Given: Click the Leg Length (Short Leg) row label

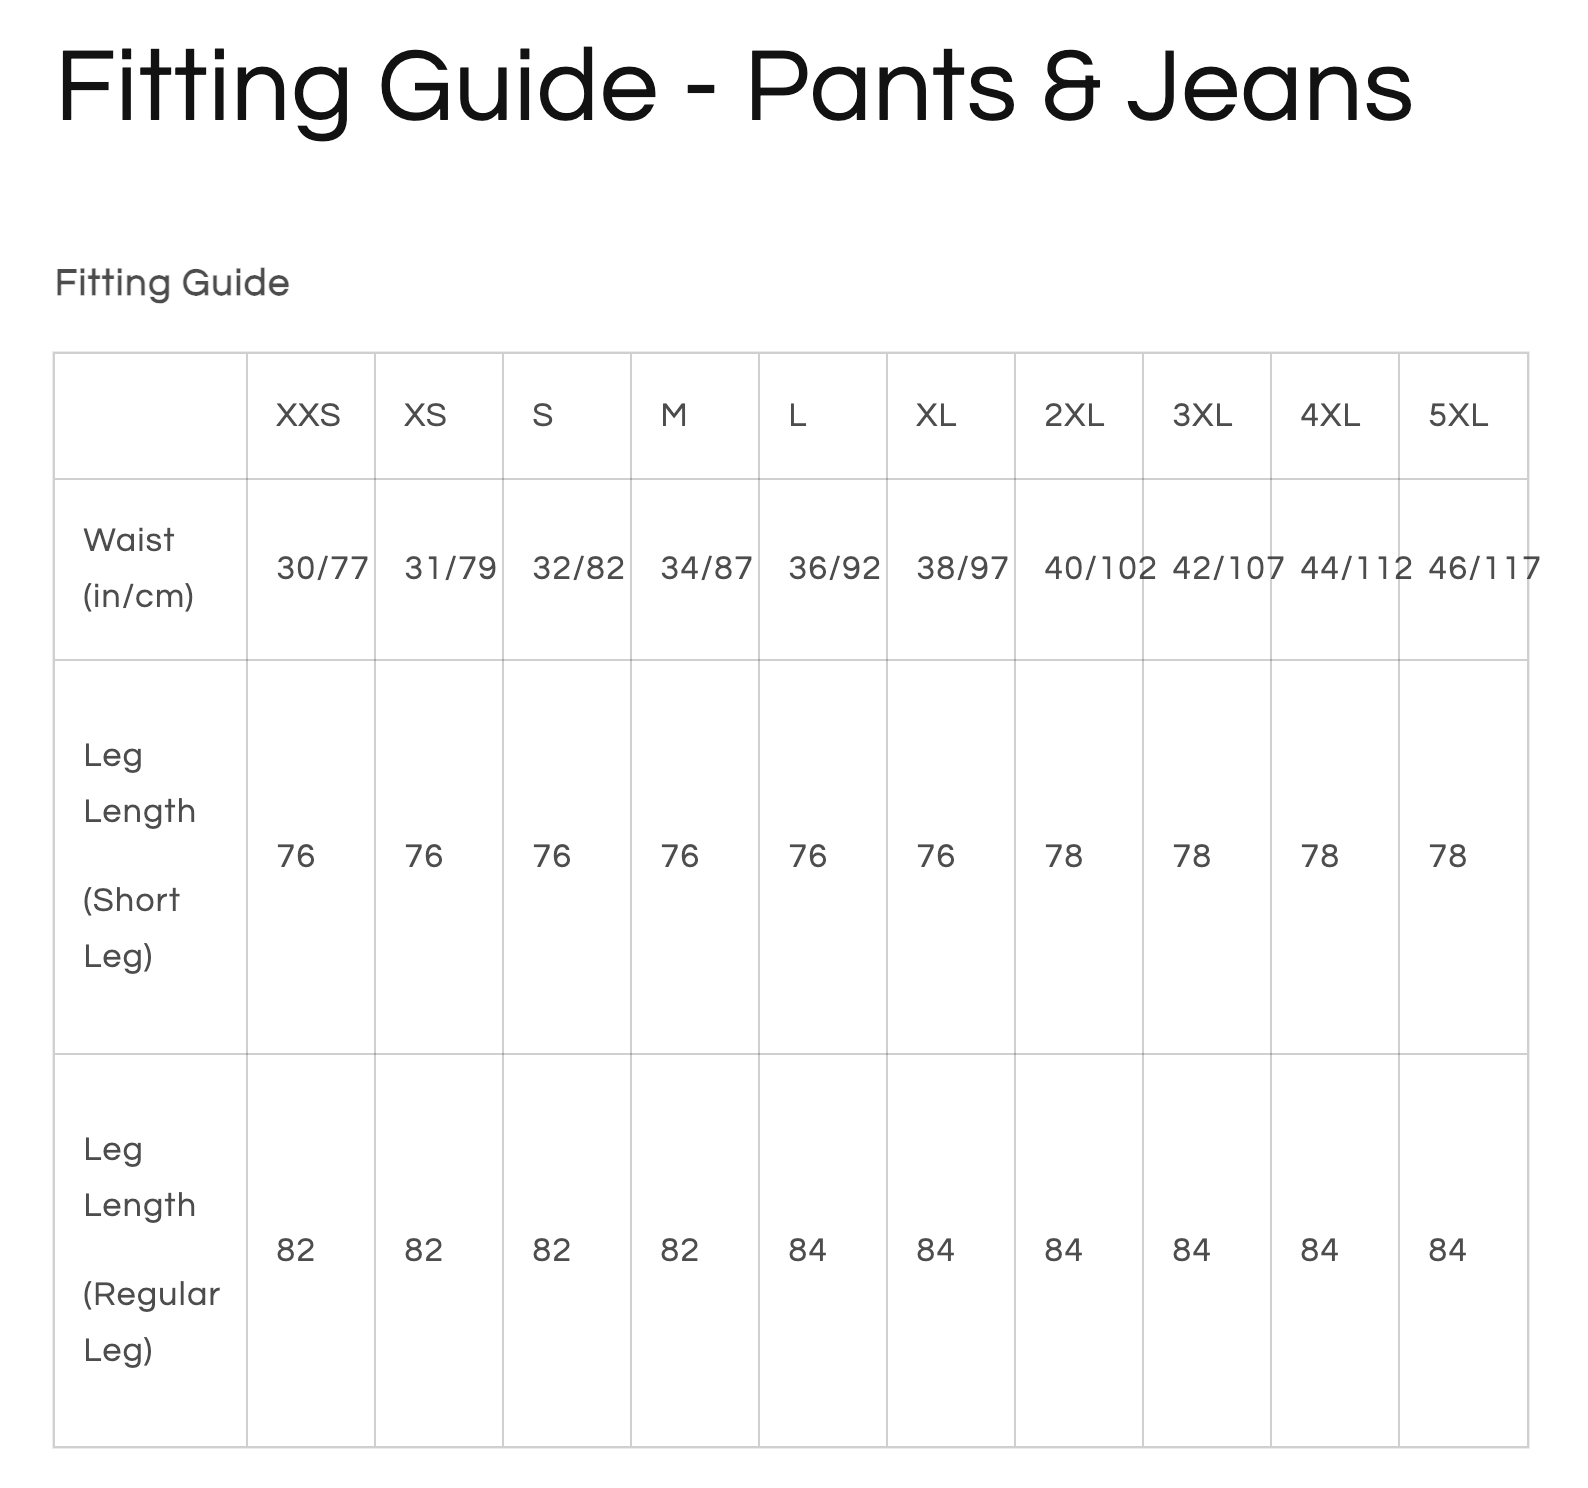Looking at the screenshot, I should click(x=139, y=856).
